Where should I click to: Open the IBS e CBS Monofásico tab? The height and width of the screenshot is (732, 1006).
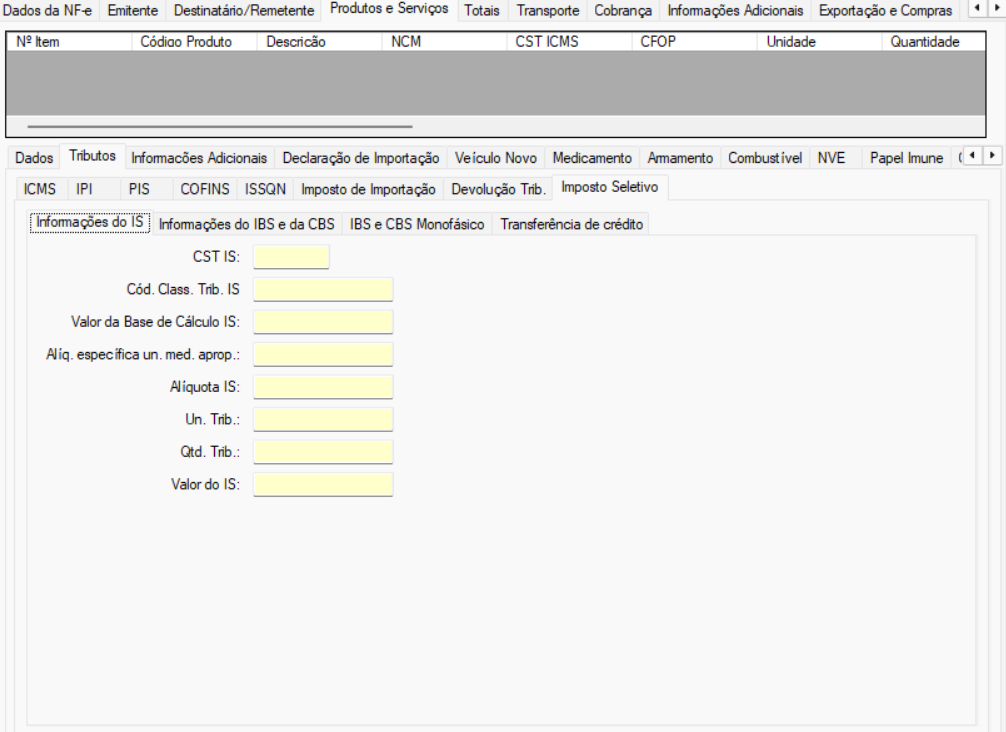point(417,224)
